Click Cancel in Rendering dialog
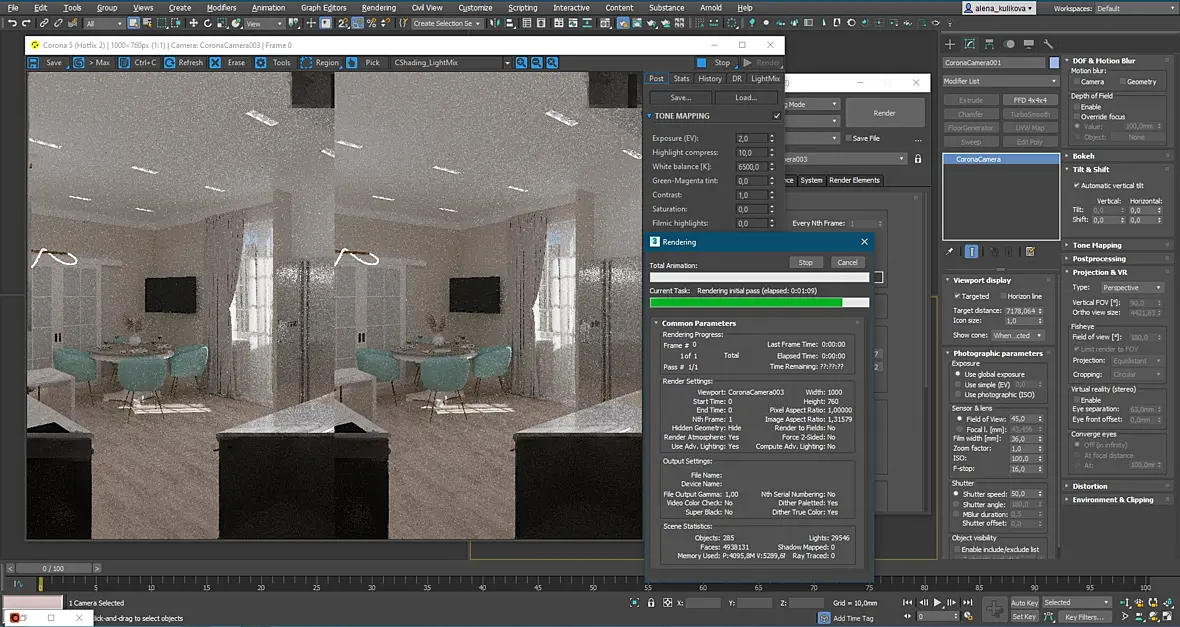The image size is (1180, 627). click(x=847, y=263)
